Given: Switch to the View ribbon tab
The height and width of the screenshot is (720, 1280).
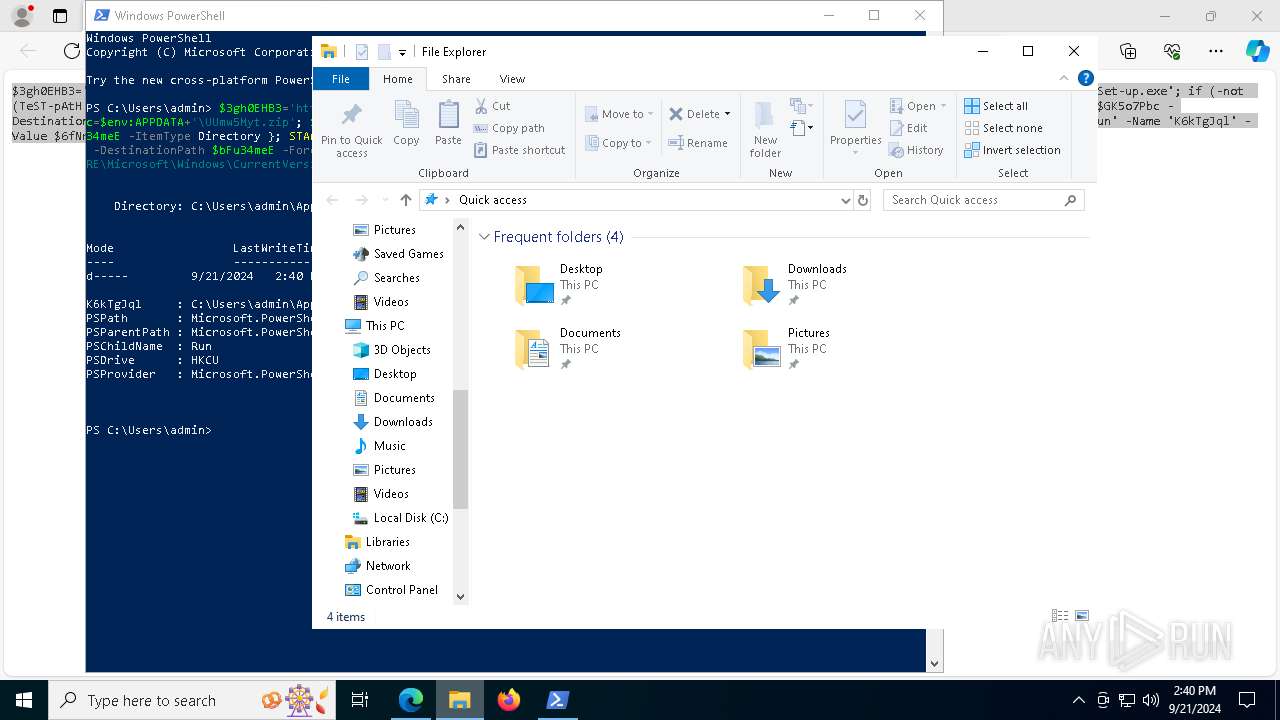Looking at the screenshot, I should pyautogui.click(x=512, y=79).
